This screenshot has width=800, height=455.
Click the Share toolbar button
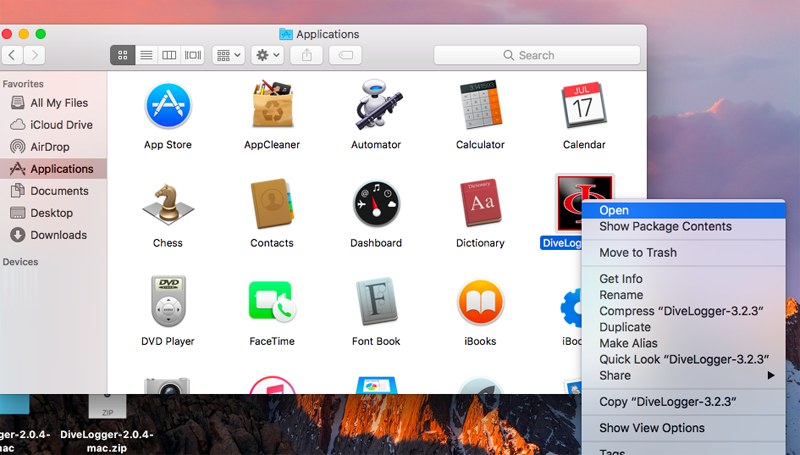coord(307,55)
